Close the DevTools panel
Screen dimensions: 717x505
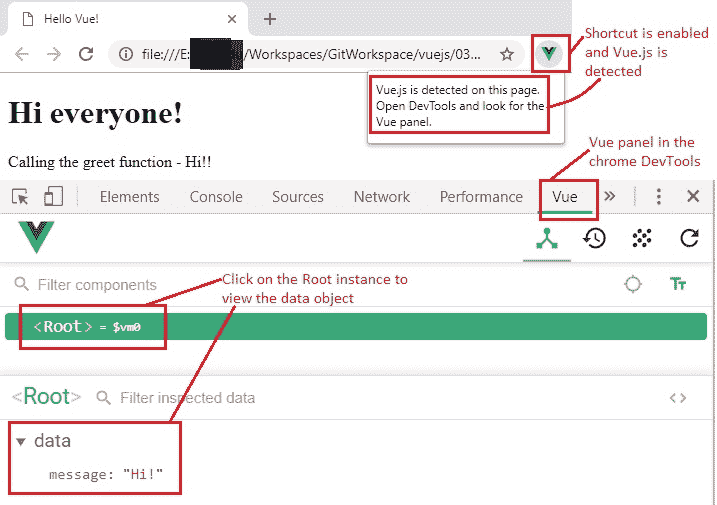(693, 196)
